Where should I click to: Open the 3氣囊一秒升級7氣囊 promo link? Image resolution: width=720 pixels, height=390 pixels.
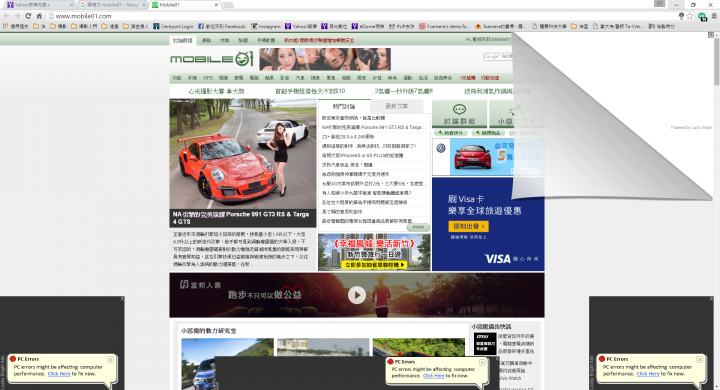point(403,91)
